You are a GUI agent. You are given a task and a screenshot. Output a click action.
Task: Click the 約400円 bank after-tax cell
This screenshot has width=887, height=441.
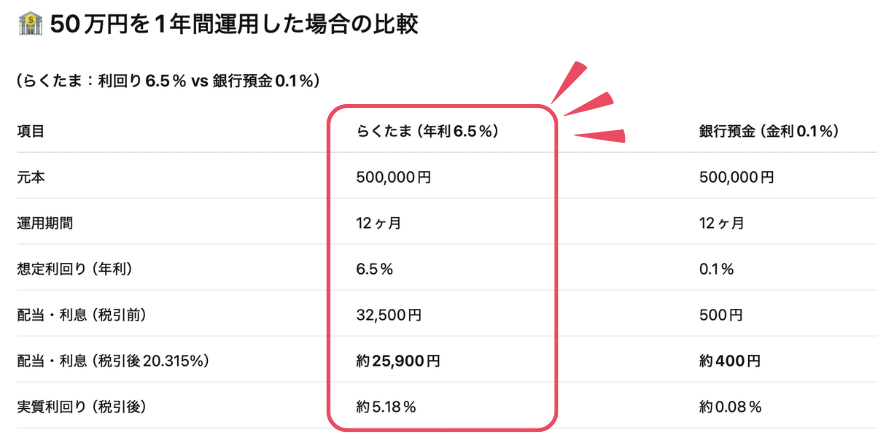730,361
